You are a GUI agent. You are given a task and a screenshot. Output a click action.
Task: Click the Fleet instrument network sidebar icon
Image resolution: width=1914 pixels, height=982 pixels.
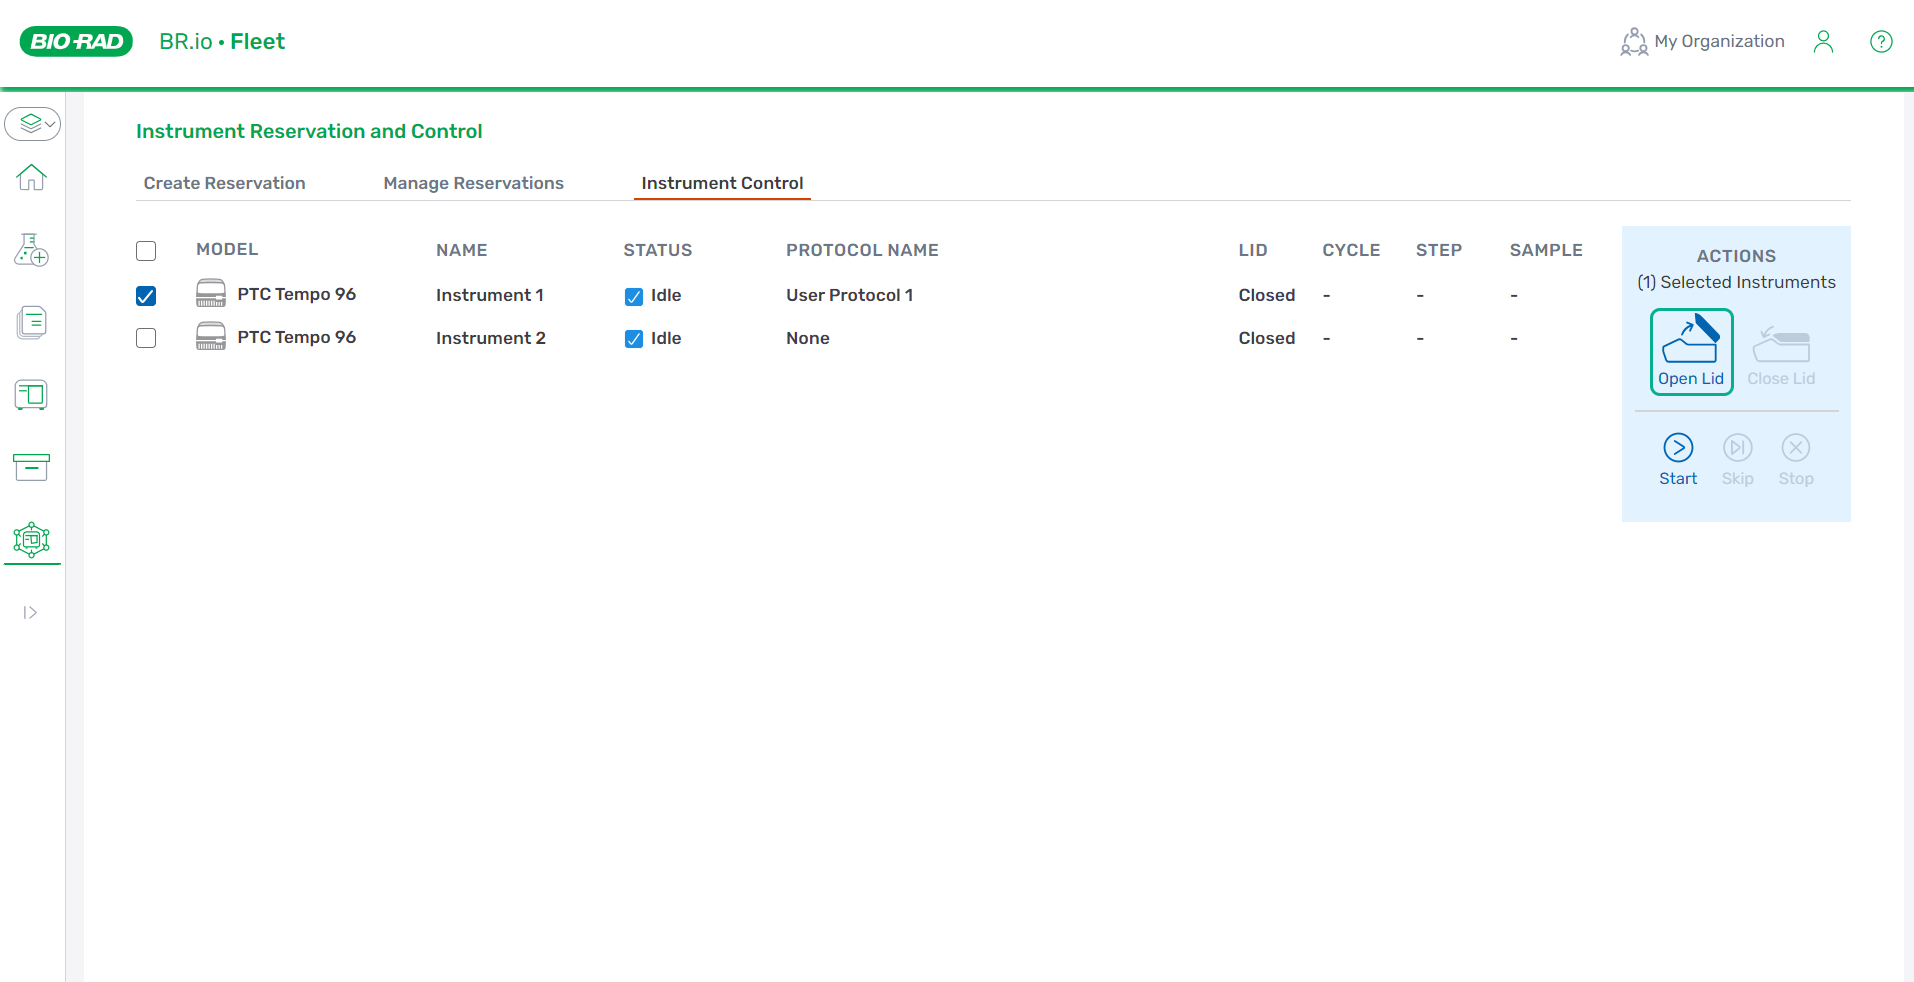(31, 540)
